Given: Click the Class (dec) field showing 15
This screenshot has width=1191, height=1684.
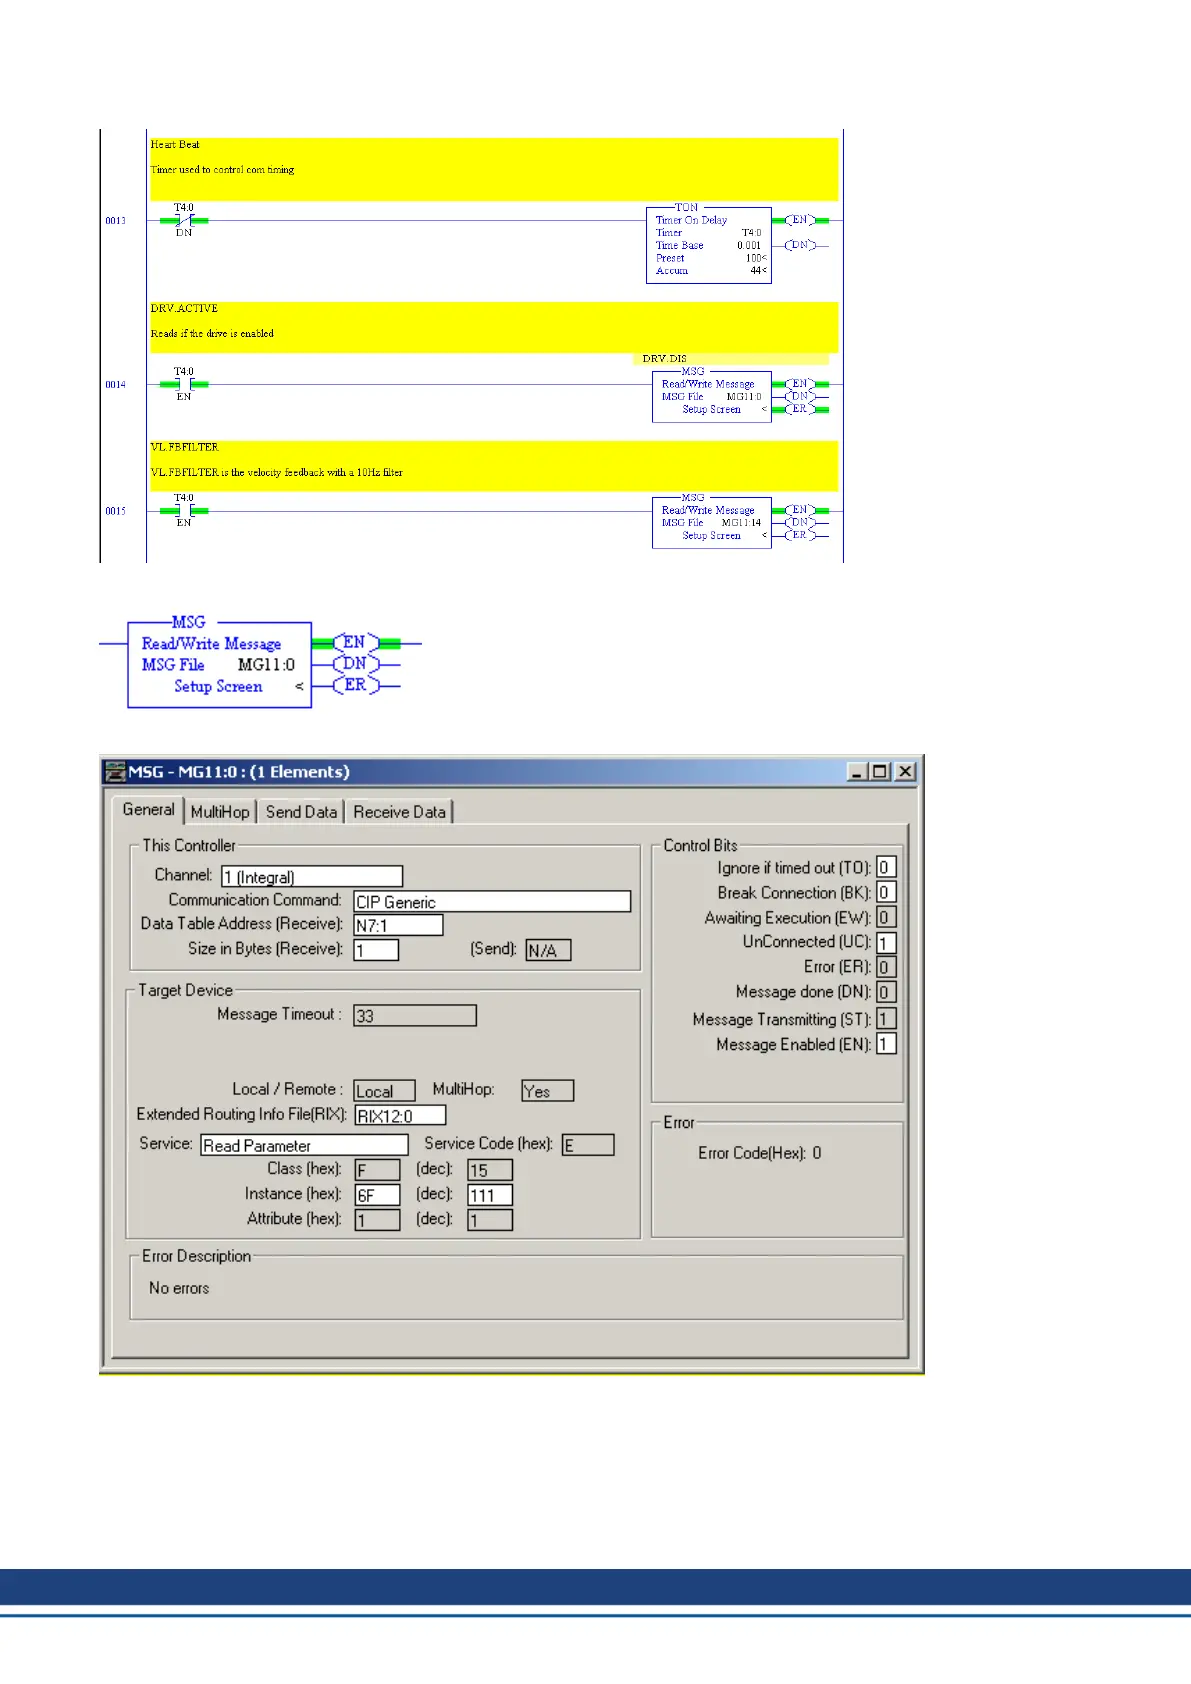Looking at the screenshot, I should (x=490, y=1170).
